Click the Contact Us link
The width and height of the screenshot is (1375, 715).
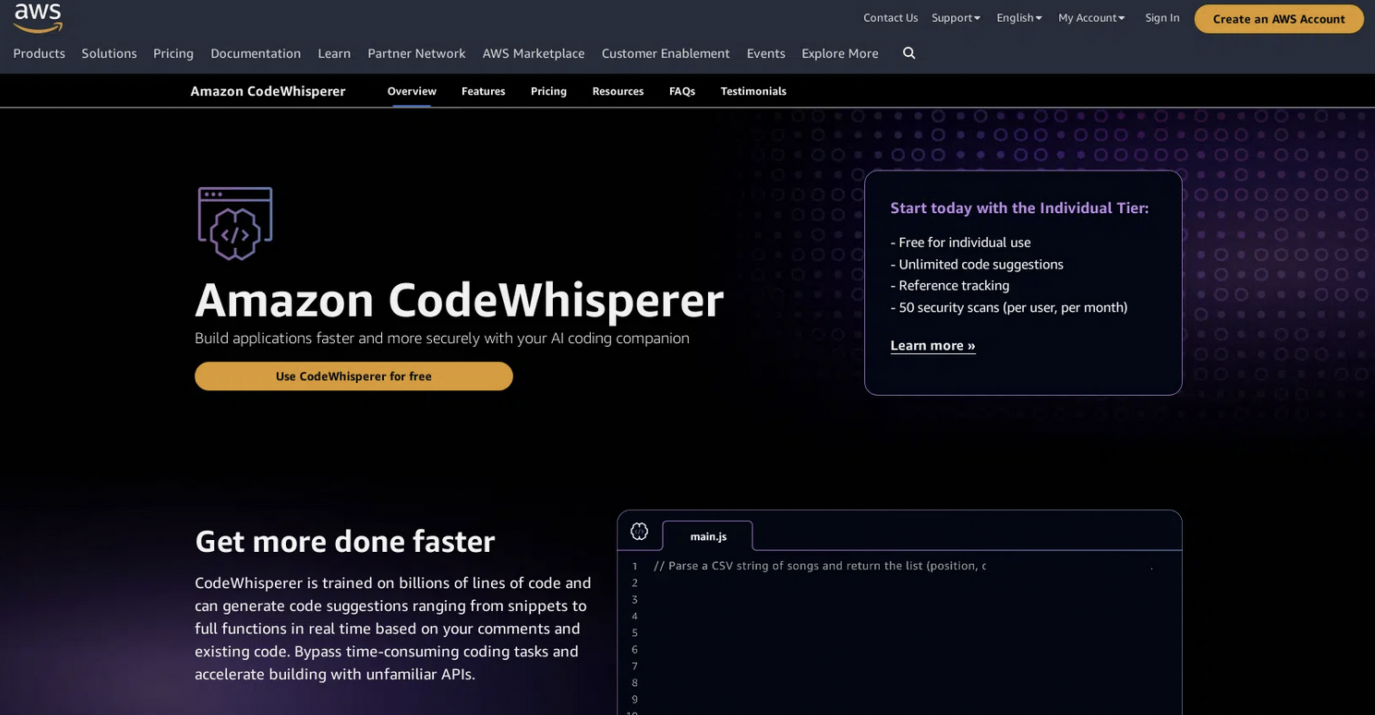(890, 18)
